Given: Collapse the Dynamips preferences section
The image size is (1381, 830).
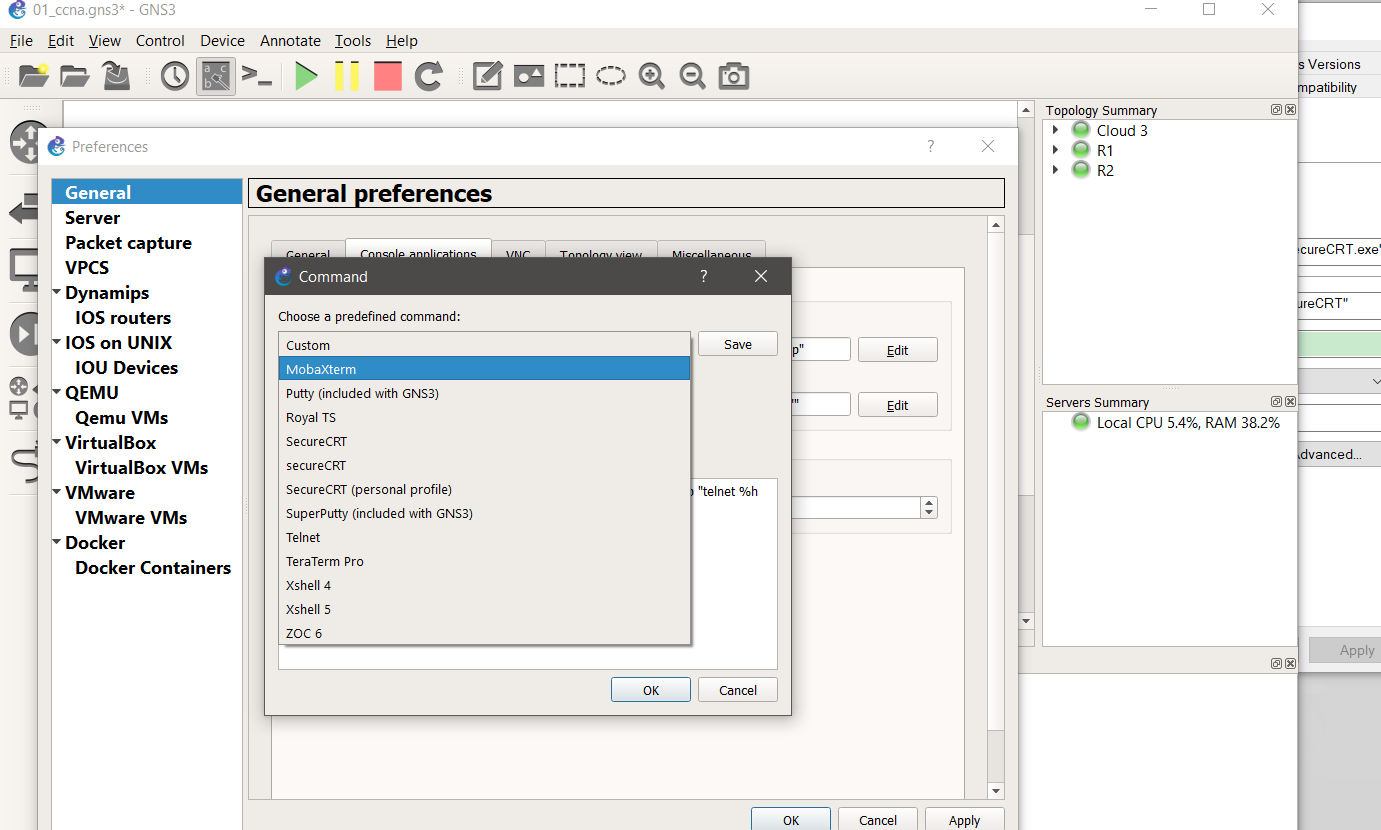Looking at the screenshot, I should click(58, 293).
